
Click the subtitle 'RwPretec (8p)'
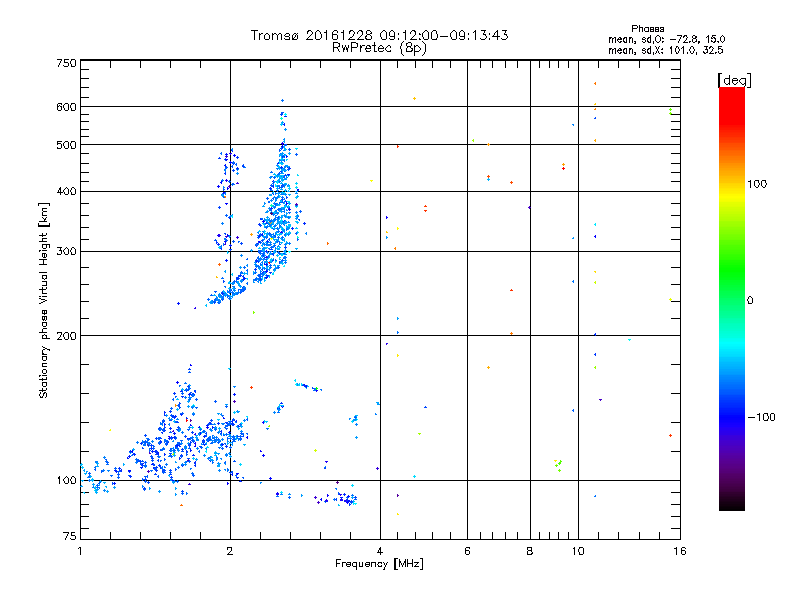click(379, 48)
